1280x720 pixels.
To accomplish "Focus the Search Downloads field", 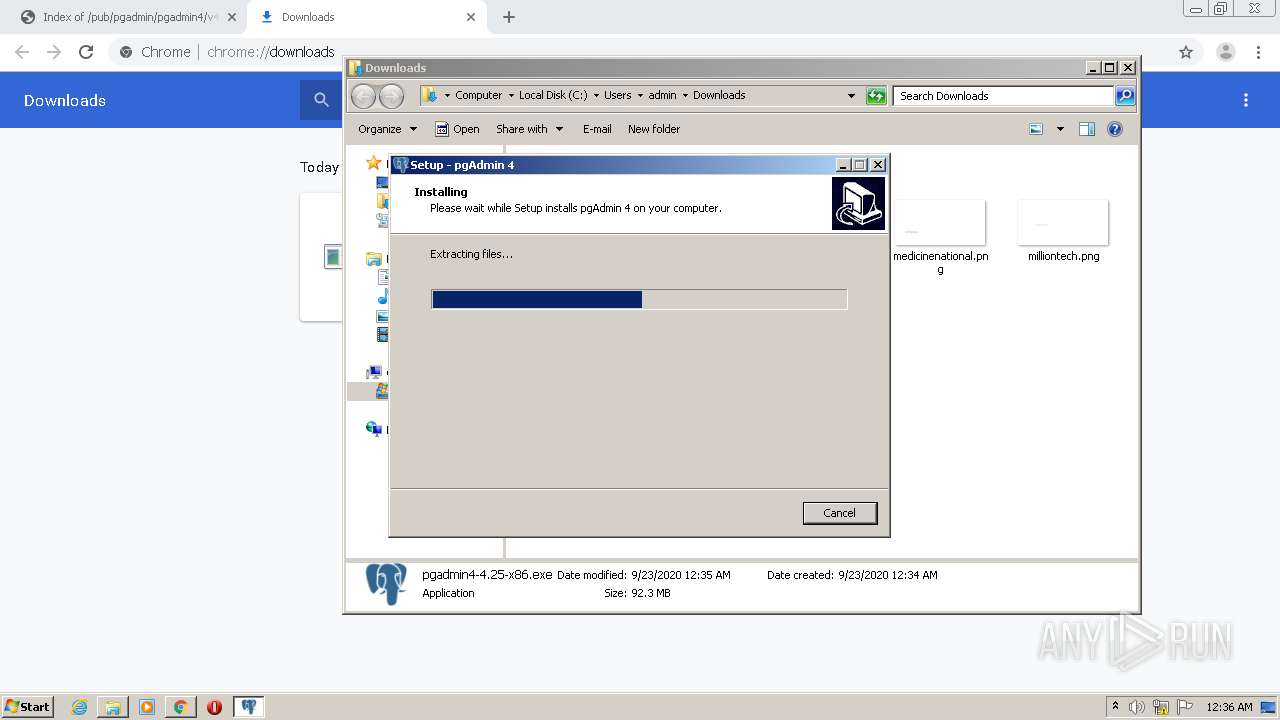I will point(1003,96).
